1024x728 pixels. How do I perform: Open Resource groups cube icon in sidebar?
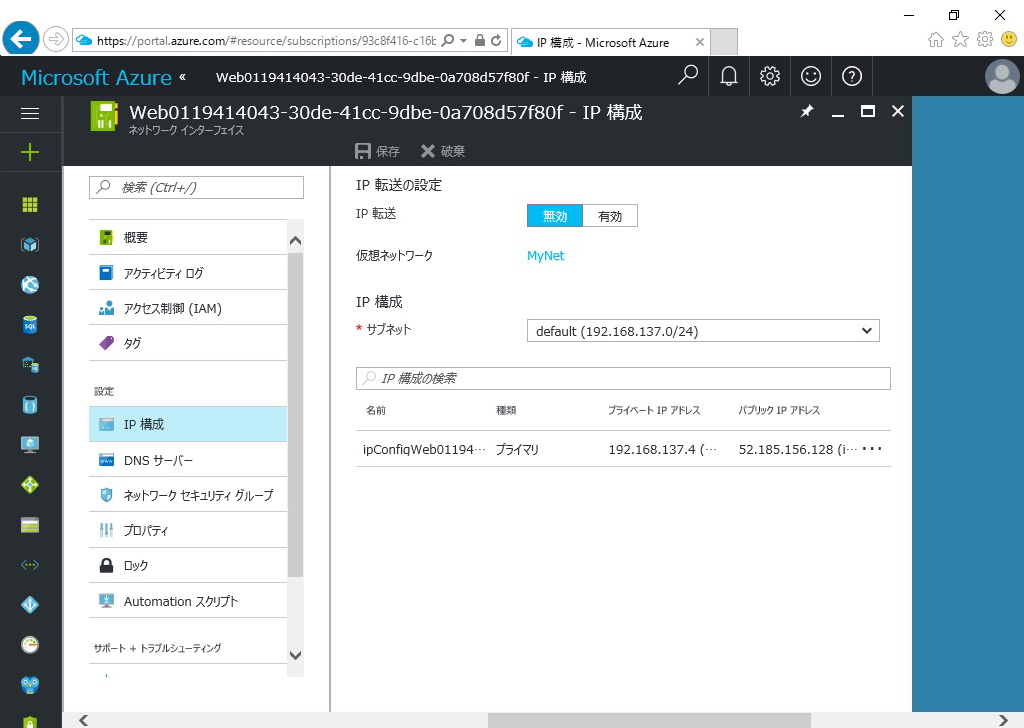click(x=30, y=245)
